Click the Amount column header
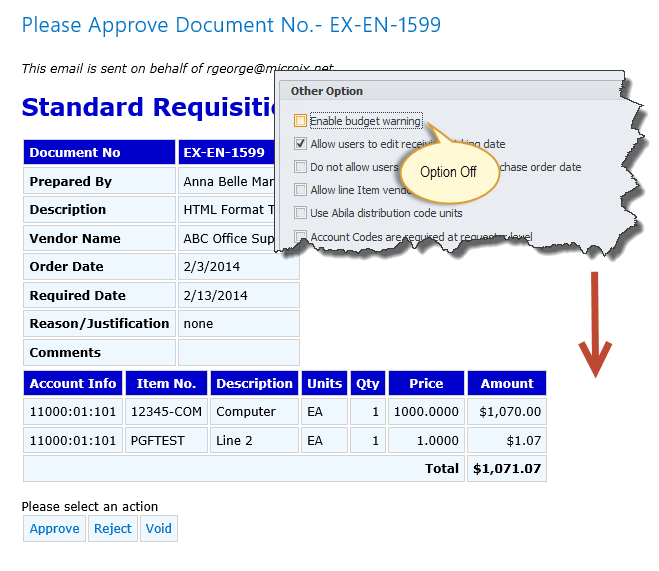Screen dimensions: 659x571 pyautogui.click(x=506, y=383)
